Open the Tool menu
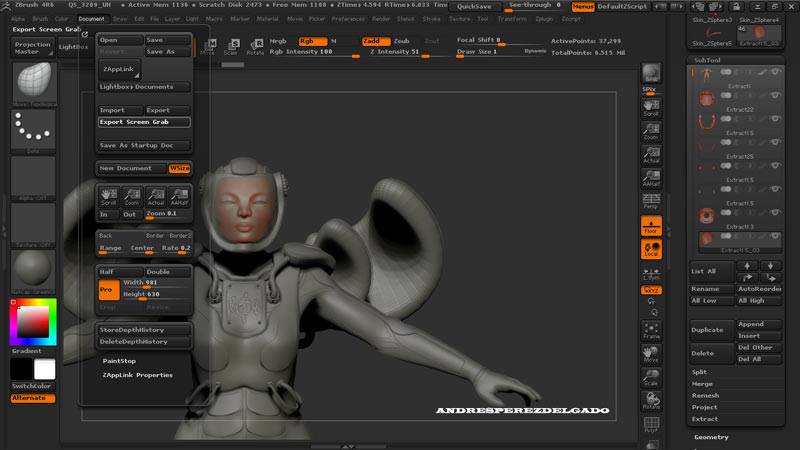Viewport: 800px width, 450px height. click(x=483, y=19)
